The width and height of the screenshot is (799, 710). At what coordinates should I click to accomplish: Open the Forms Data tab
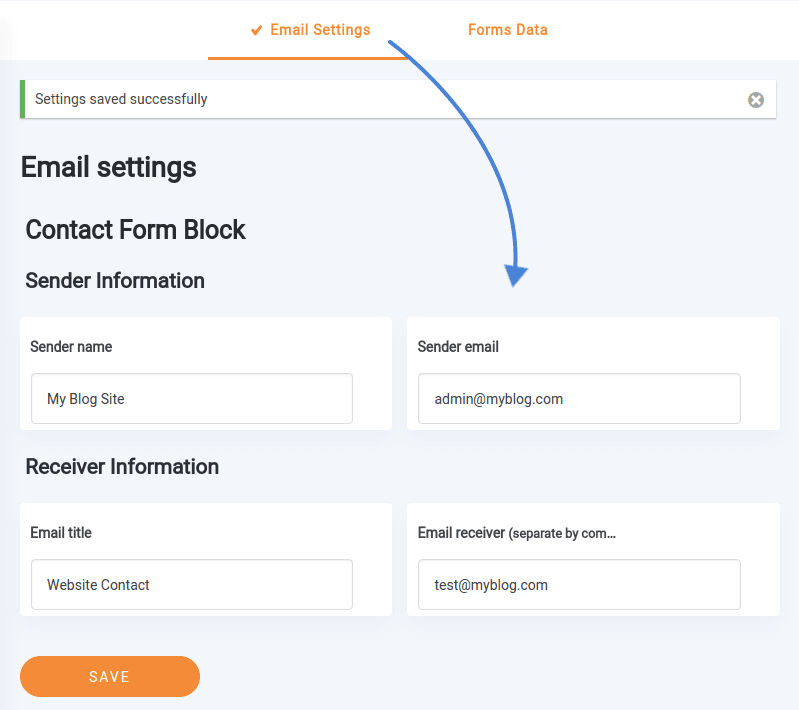(x=508, y=30)
